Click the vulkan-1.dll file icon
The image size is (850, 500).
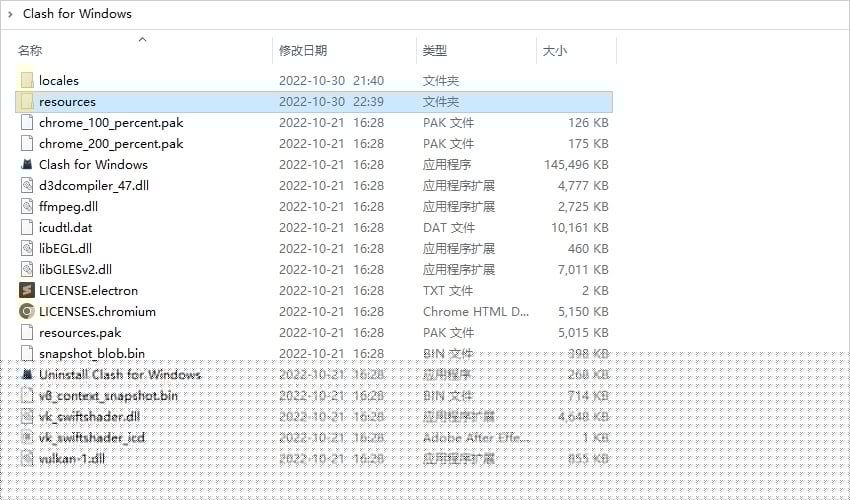[27, 459]
